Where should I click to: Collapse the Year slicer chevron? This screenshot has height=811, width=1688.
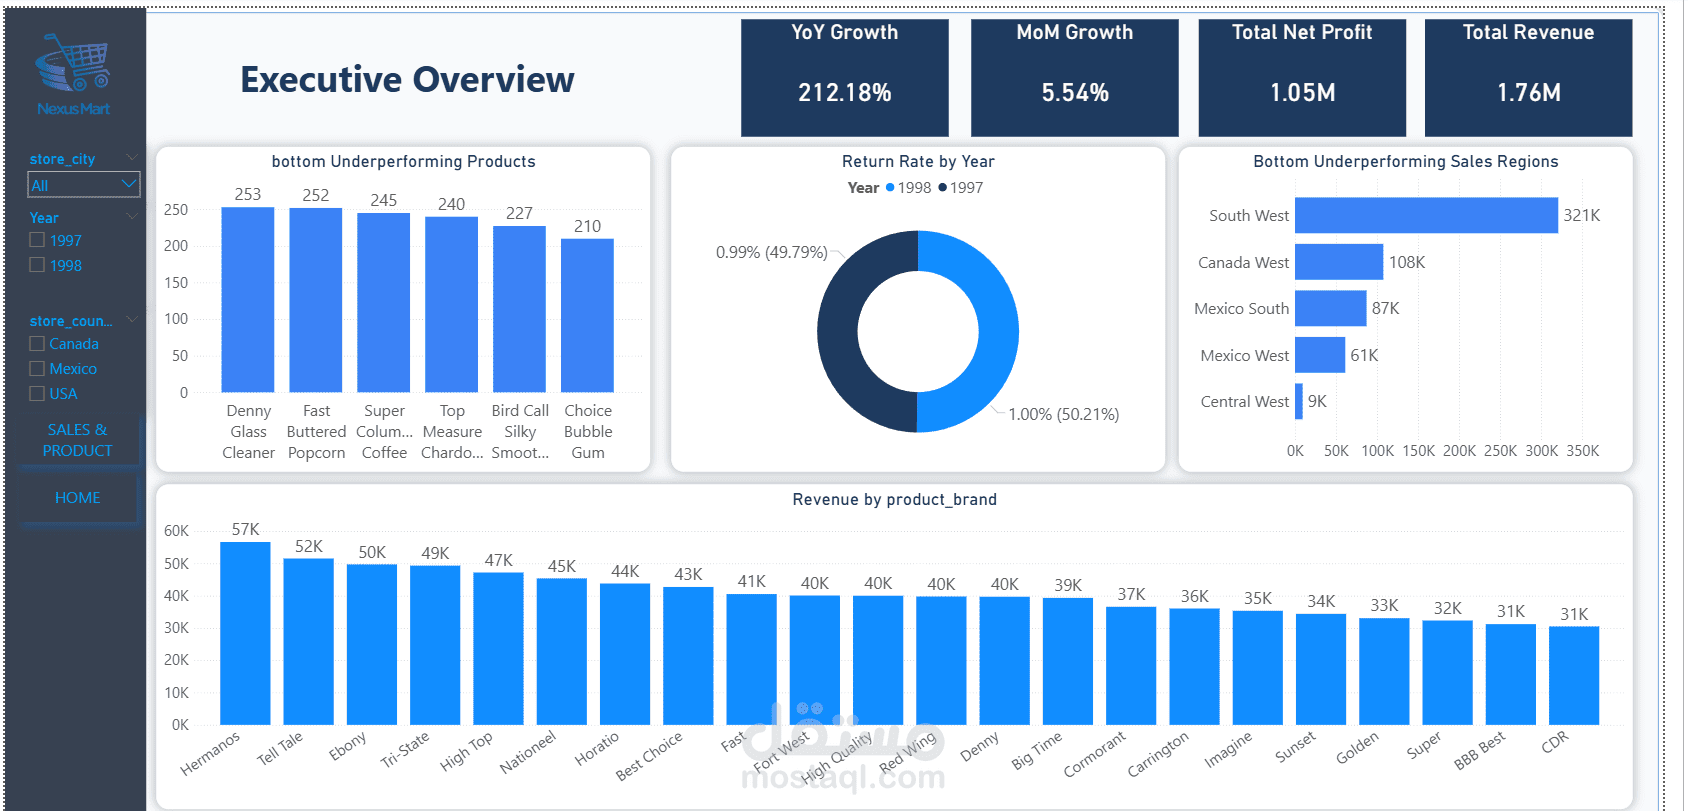click(131, 217)
